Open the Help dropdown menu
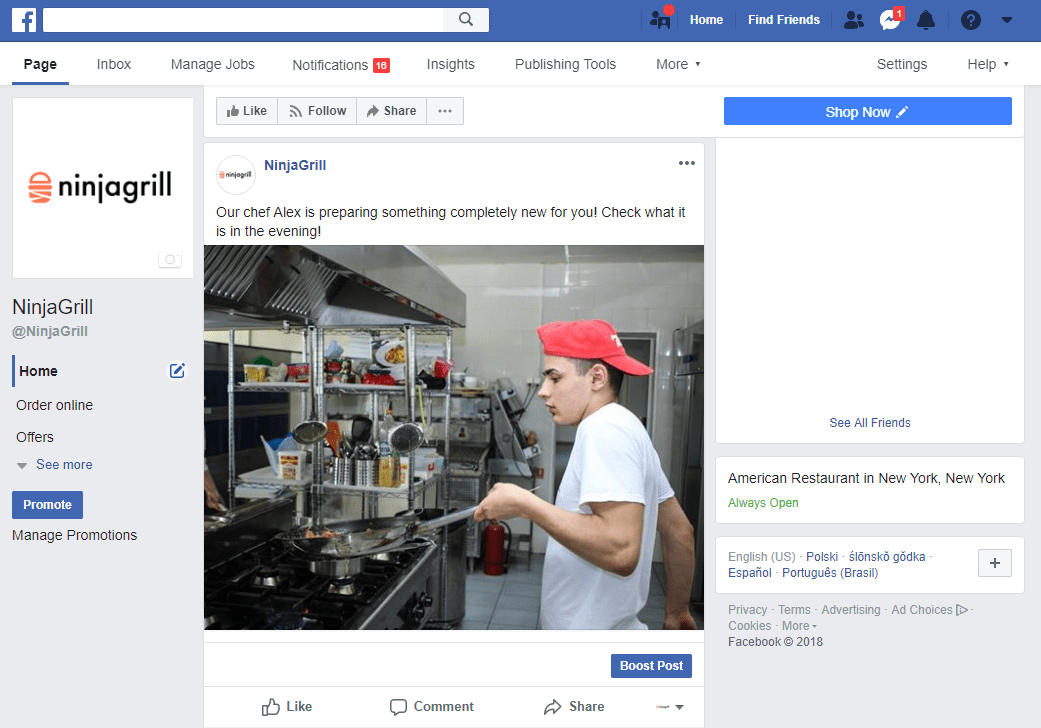This screenshot has width=1041, height=728. pyautogui.click(x=987, y=63)
